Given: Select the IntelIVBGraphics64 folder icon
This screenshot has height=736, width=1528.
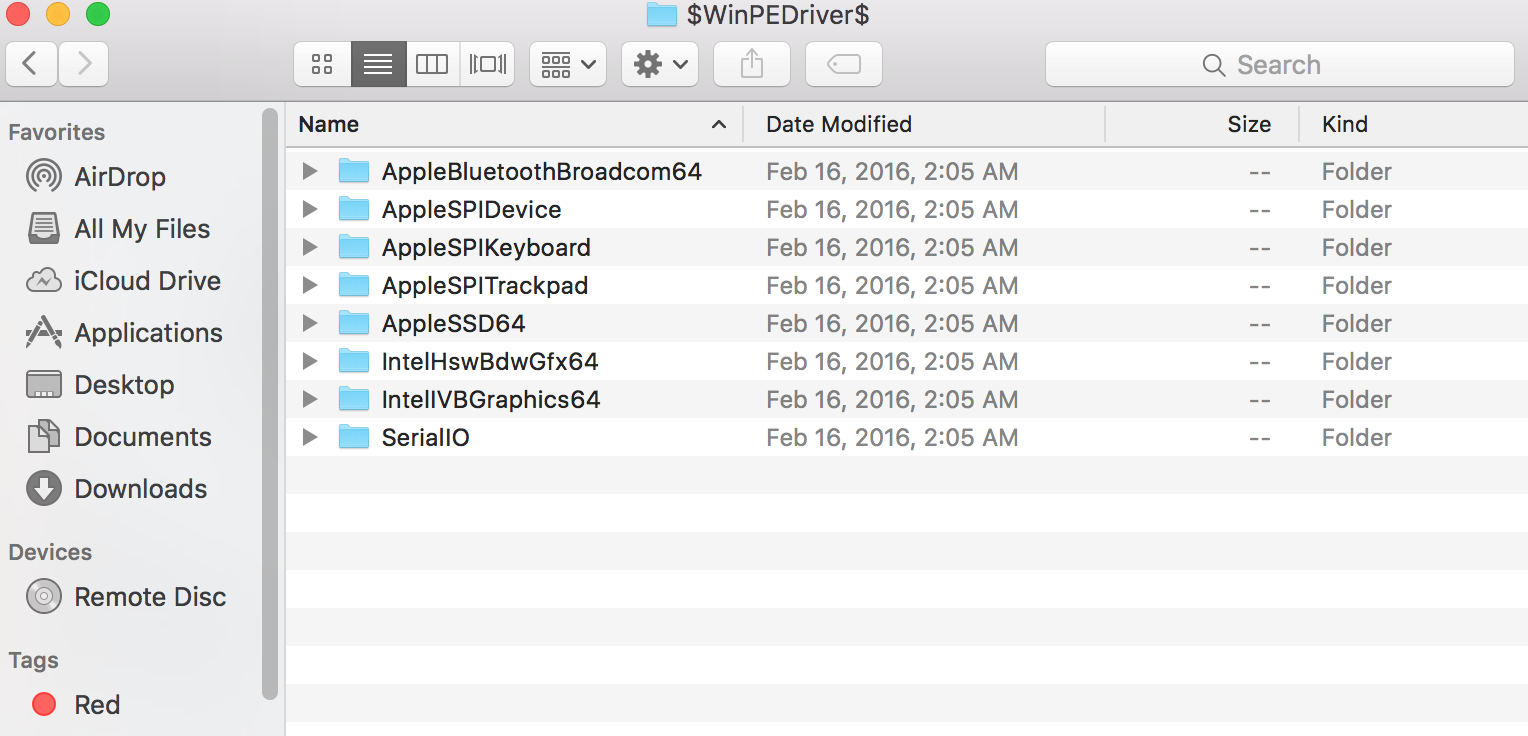Looking at the screenshot, I should click(354, 399).
